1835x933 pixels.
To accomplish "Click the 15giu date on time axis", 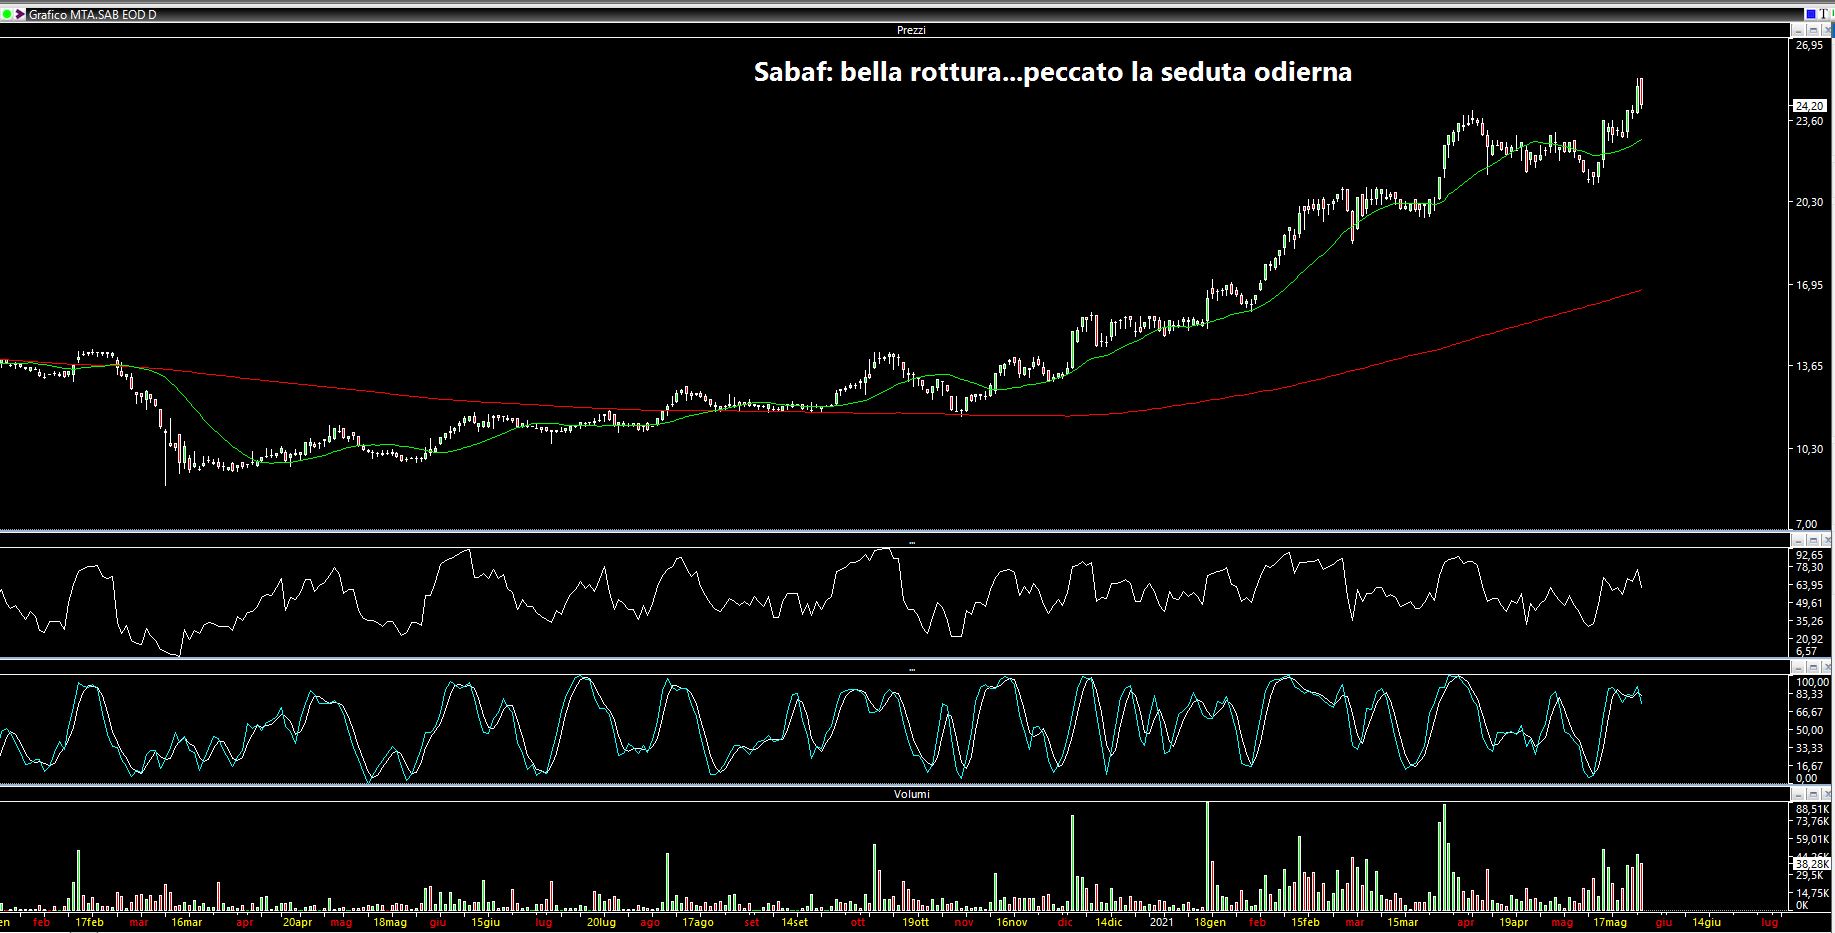I will click(485, 922).
